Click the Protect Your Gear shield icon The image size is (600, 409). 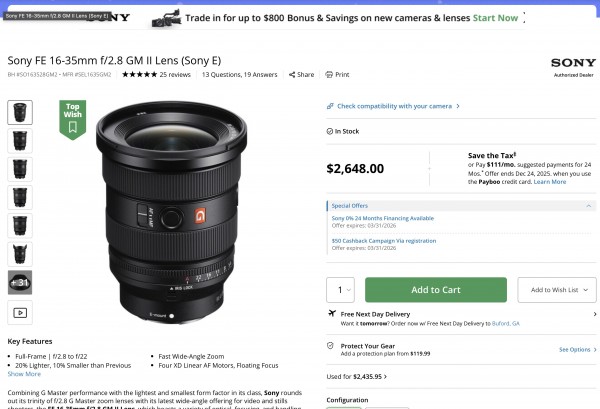pos(332,345)
